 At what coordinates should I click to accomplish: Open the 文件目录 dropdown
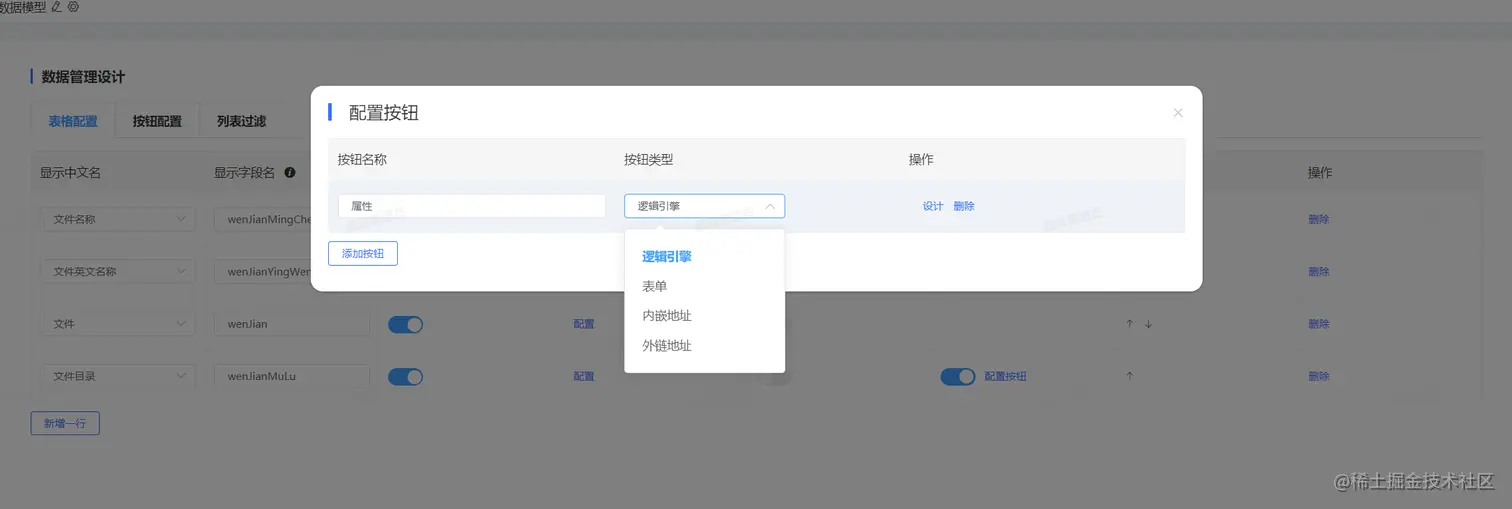[x=118, y=376]
